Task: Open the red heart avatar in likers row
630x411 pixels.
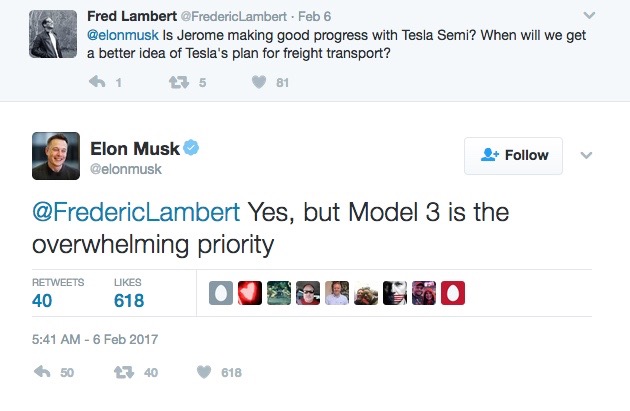Action: (250, 293)
